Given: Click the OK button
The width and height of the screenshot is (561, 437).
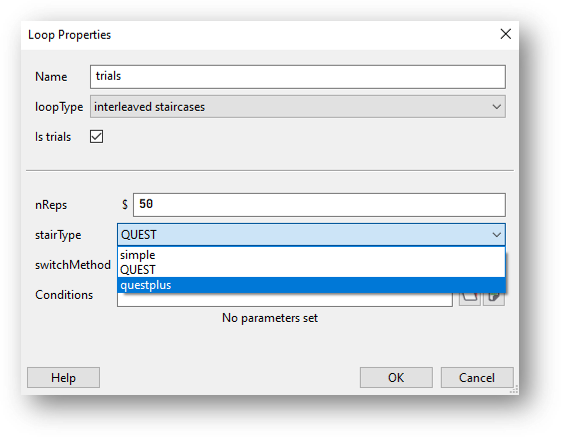Looking at the screenshot, I should (x=396, y=378).
